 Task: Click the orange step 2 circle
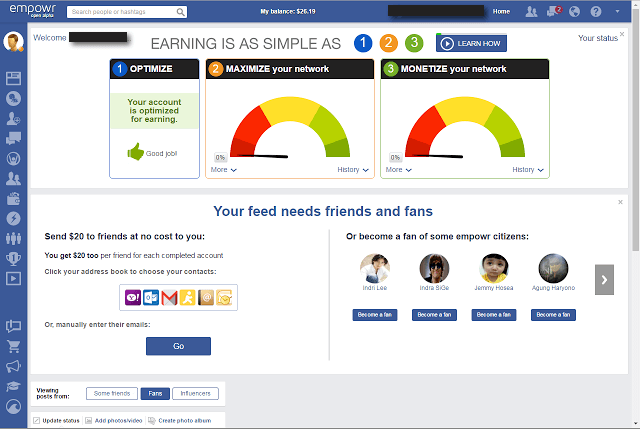tap(389, 43)
